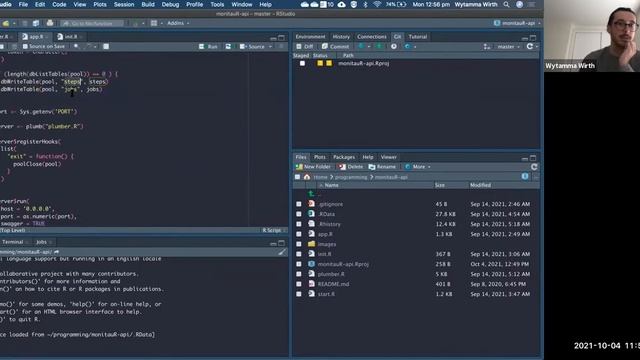
Task: Click the Git pull arrow icon
Action: point(361,47)
